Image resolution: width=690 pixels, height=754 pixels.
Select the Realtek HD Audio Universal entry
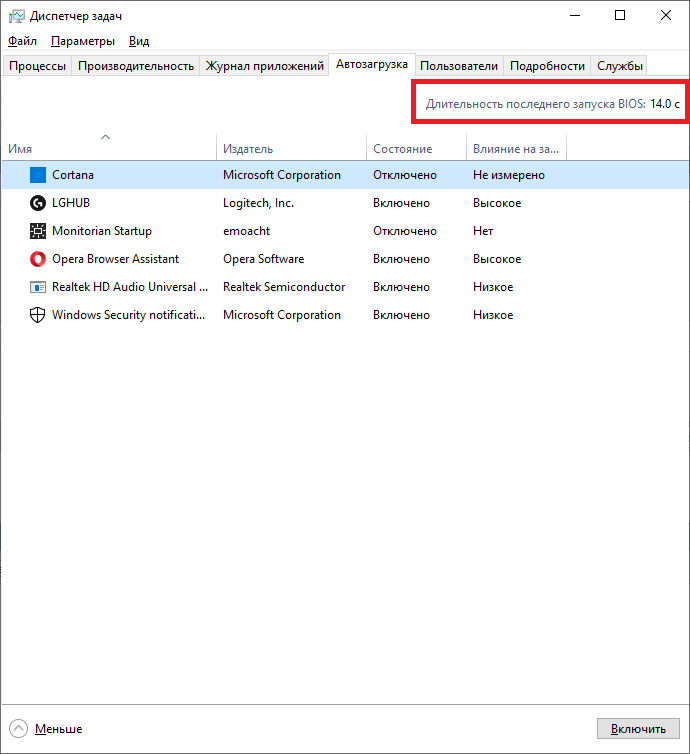click(130, 287)
